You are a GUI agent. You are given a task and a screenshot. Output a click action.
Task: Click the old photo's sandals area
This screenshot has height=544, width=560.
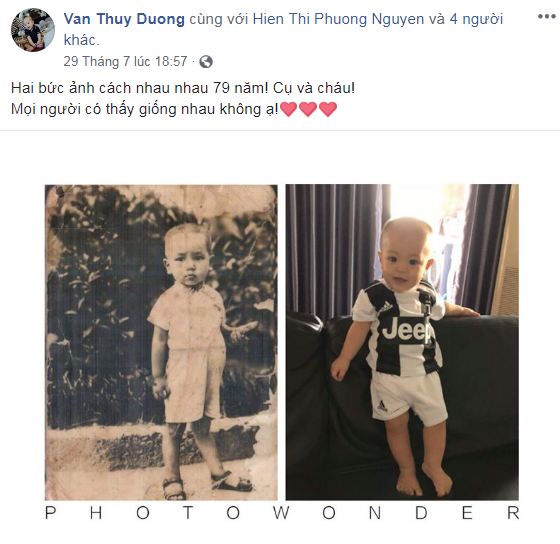pos(207,486)
